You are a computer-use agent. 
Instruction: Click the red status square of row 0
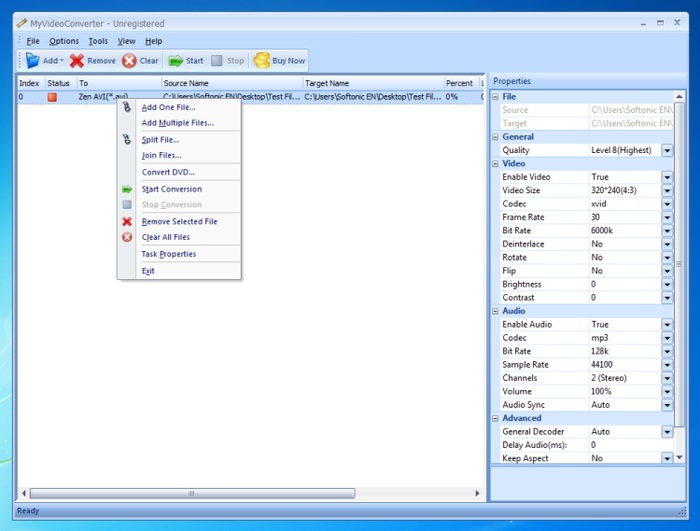[x=52, y=97]
